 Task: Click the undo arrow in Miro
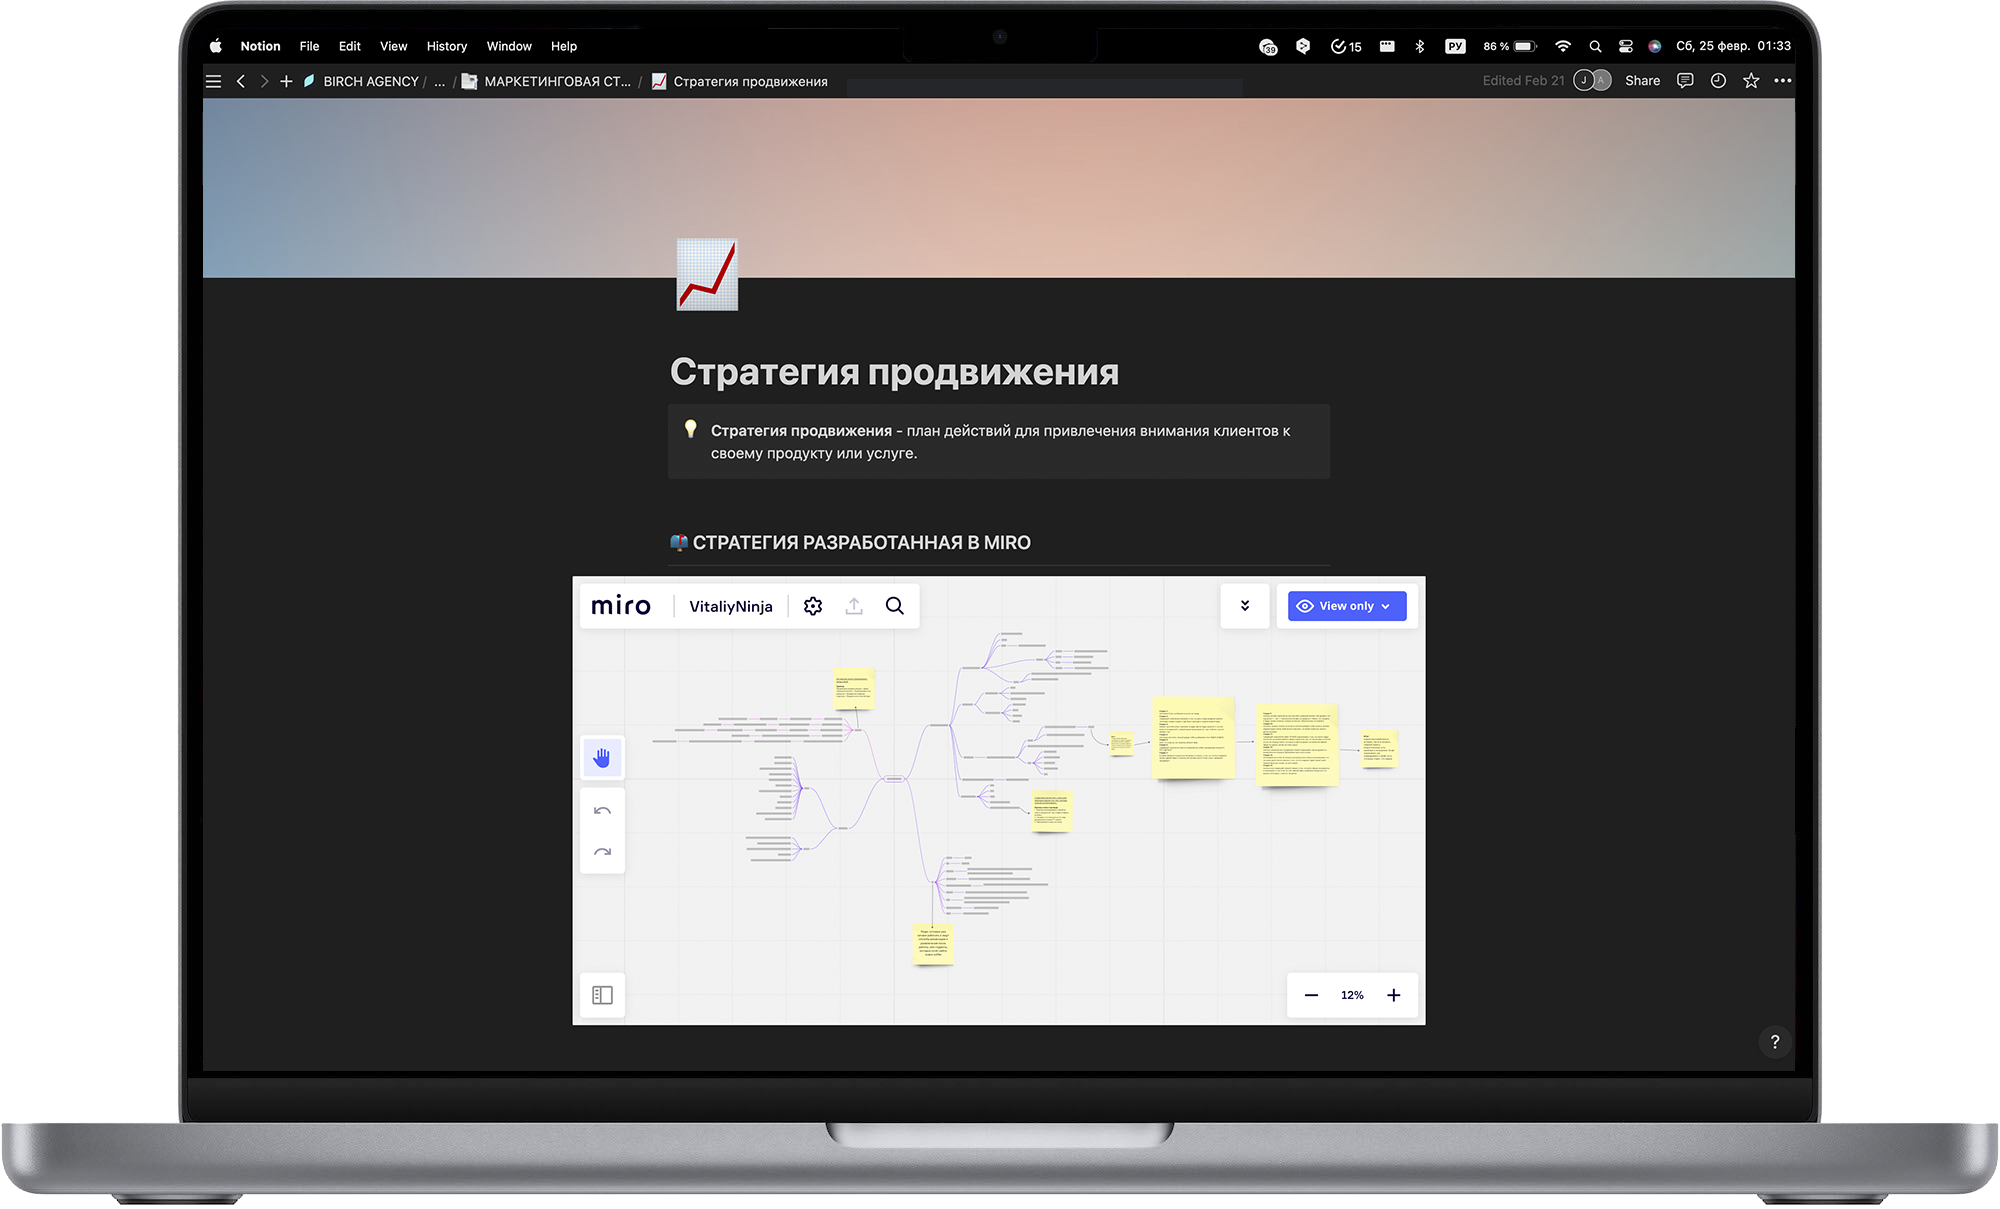tap(602, 811)
